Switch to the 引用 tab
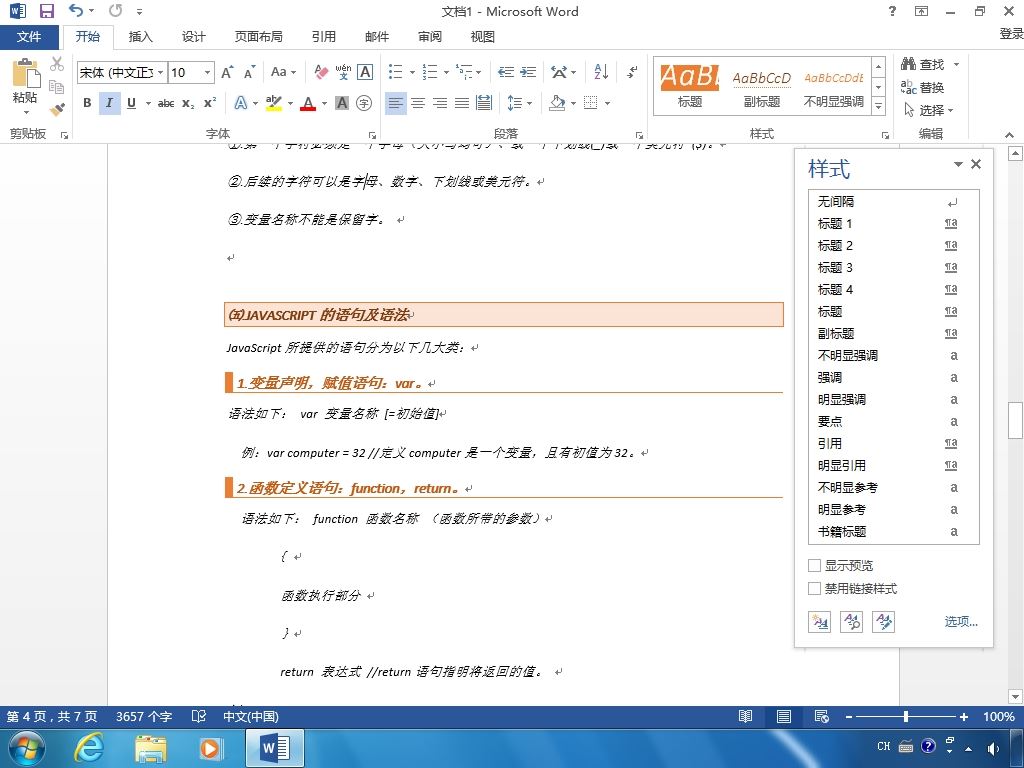The height and width of the screenshot is (768, 1024). 323,37
